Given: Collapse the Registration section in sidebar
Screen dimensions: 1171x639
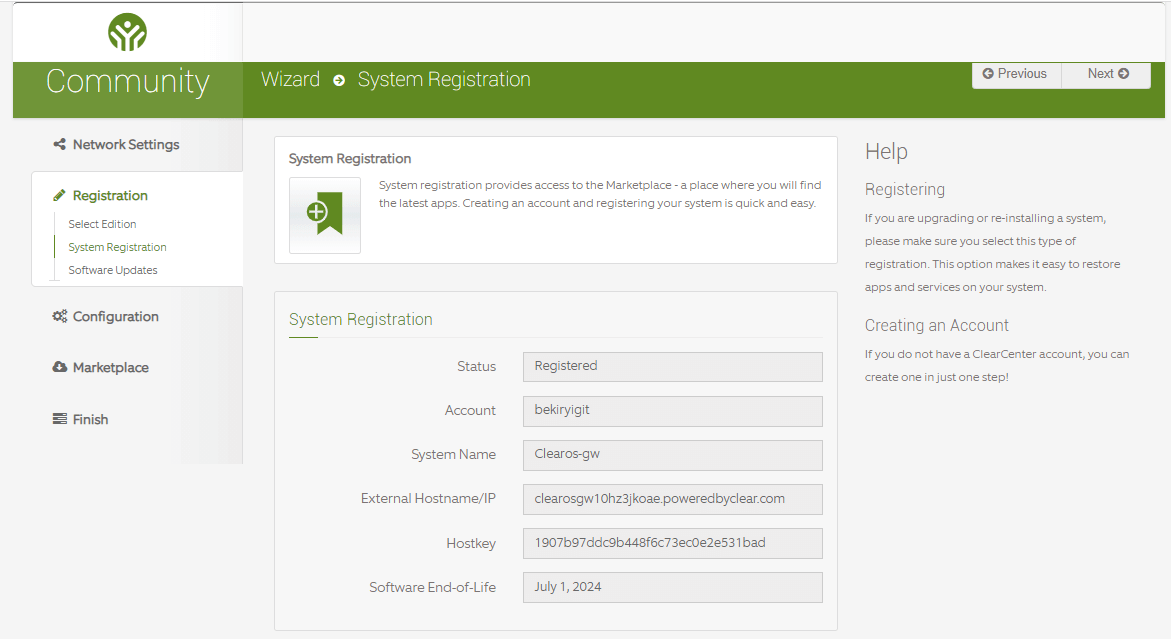Looking at the screenshot, I should click(x=110, y=195).
